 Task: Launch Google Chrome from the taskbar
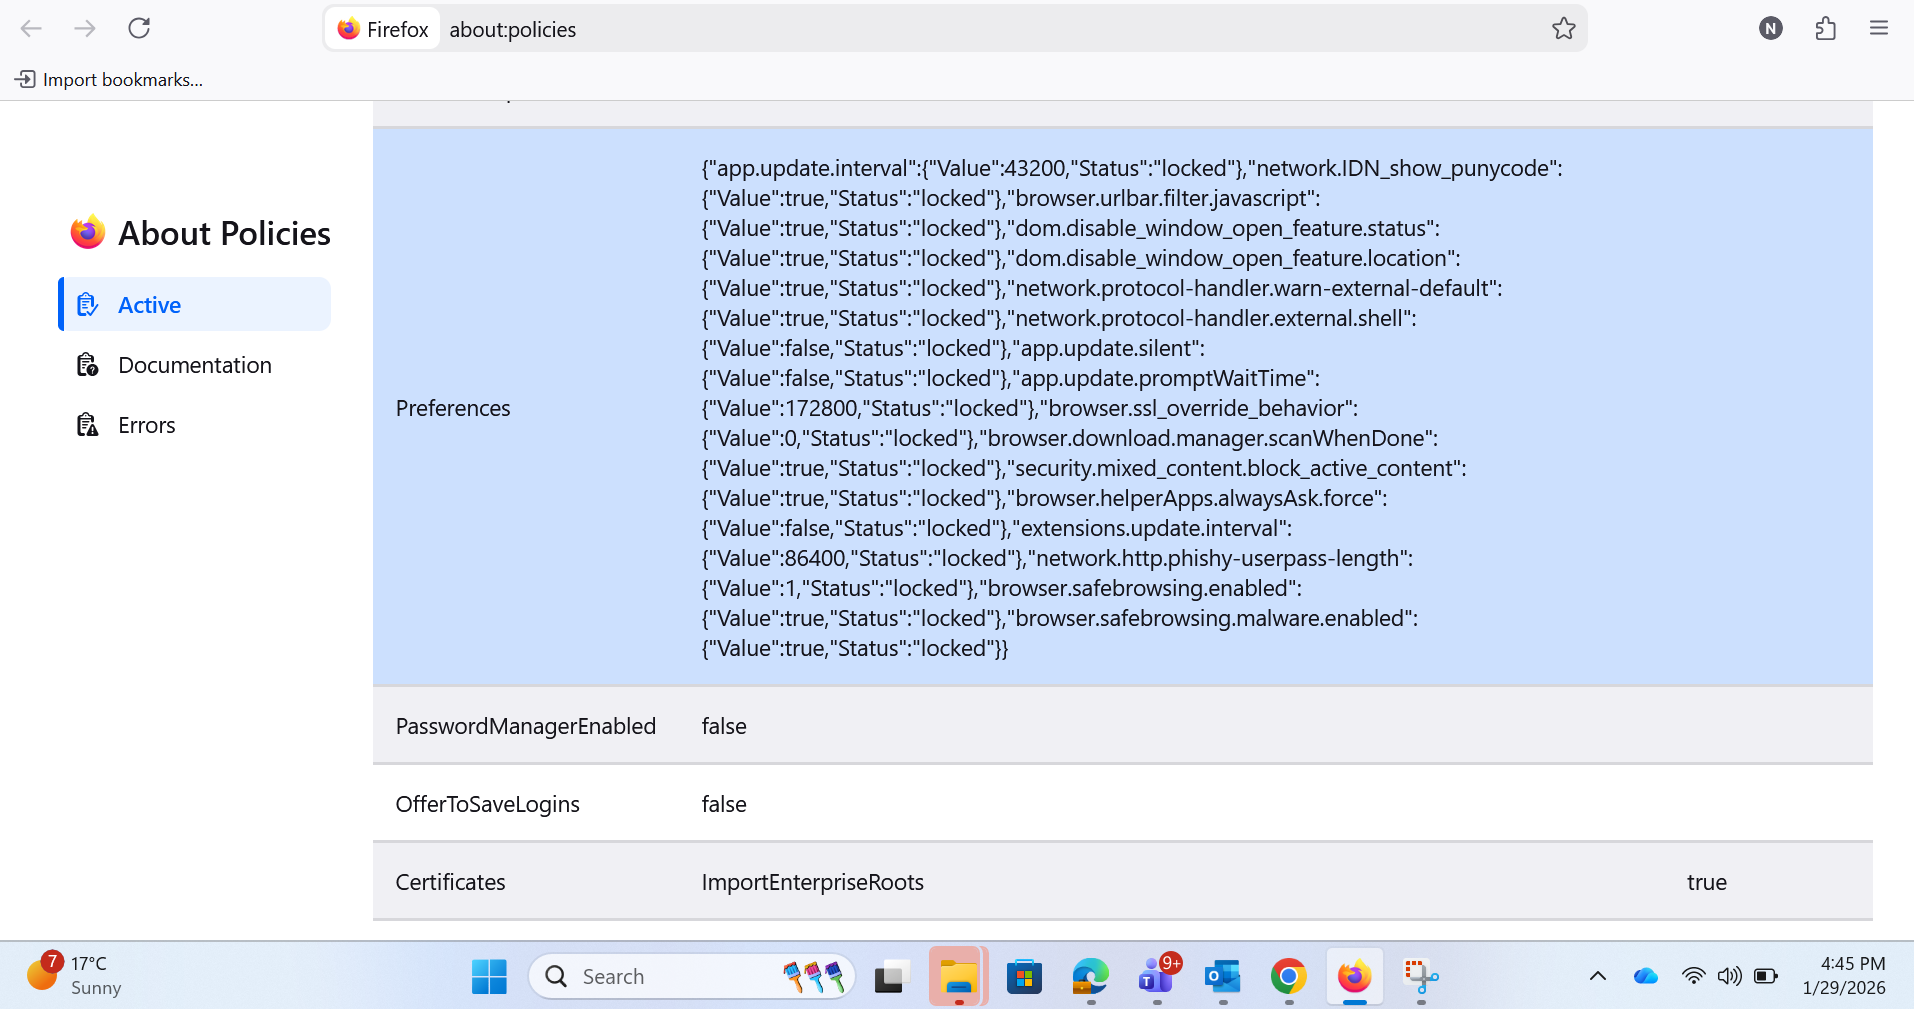(x=1288, y=976)
